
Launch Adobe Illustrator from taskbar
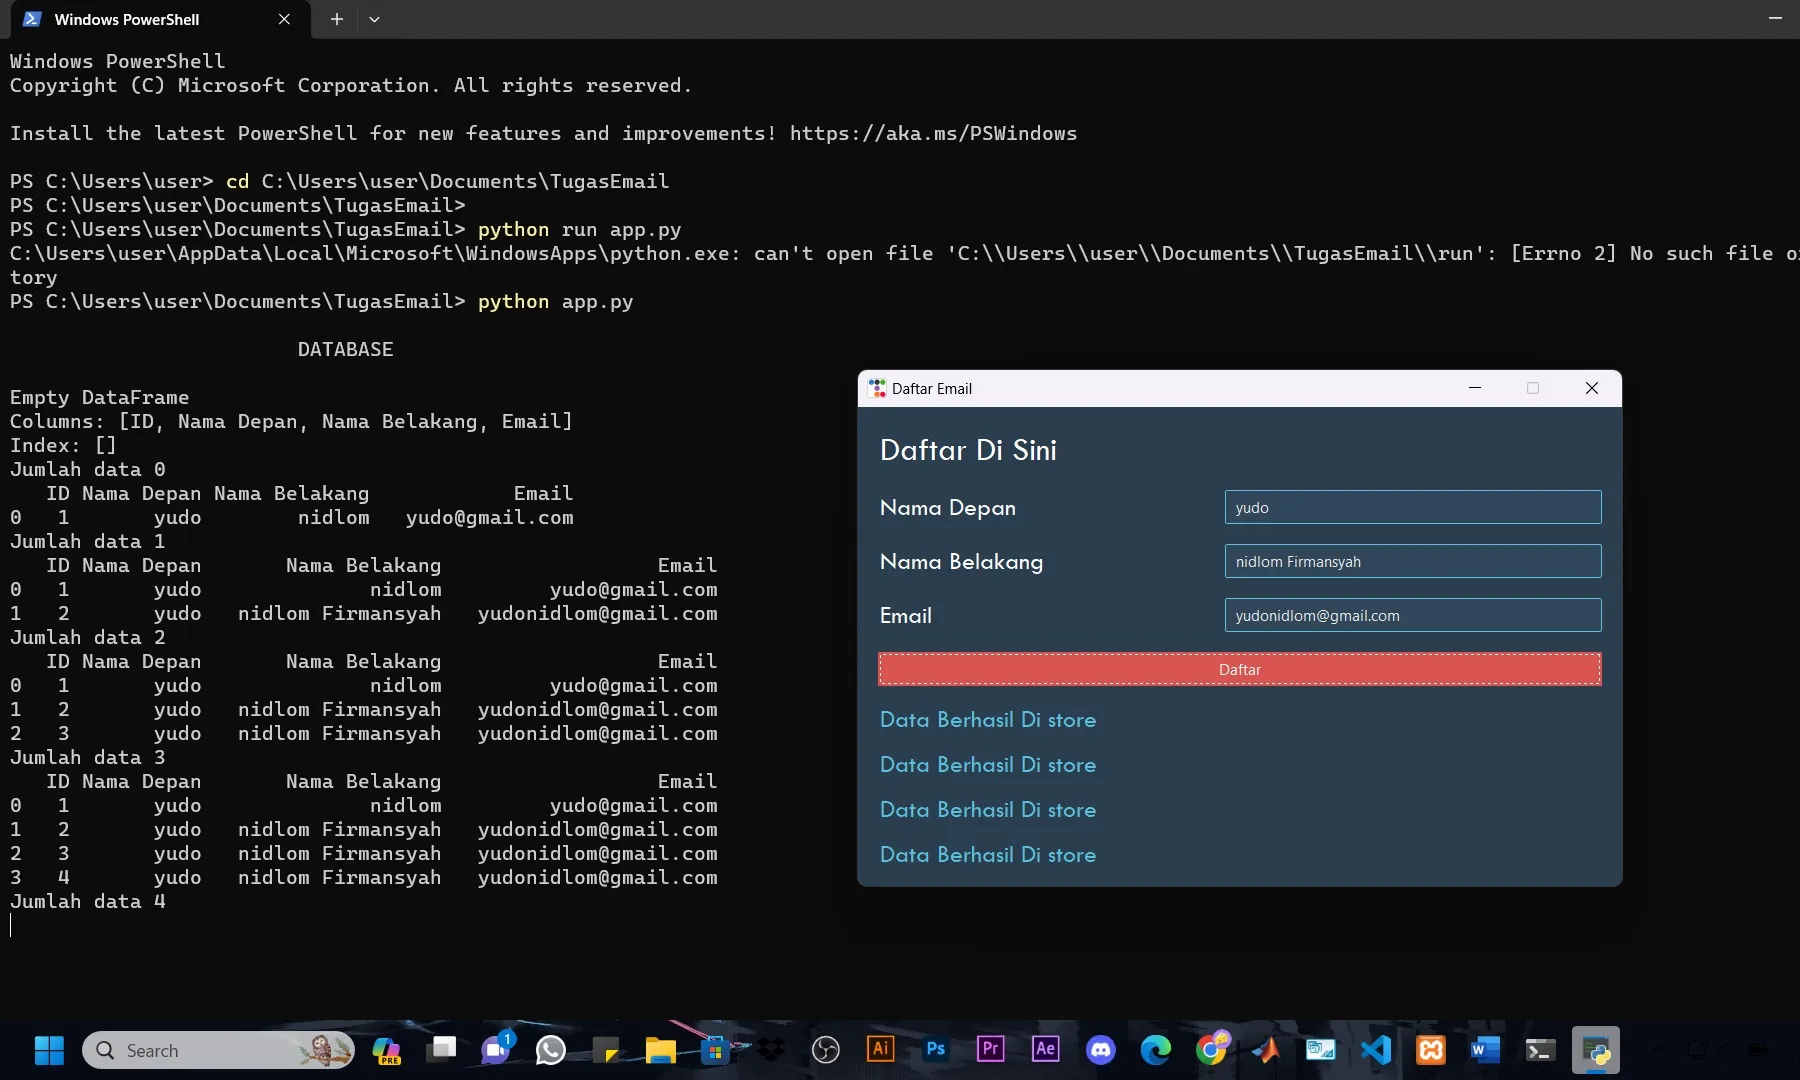tap(880, 1049)
